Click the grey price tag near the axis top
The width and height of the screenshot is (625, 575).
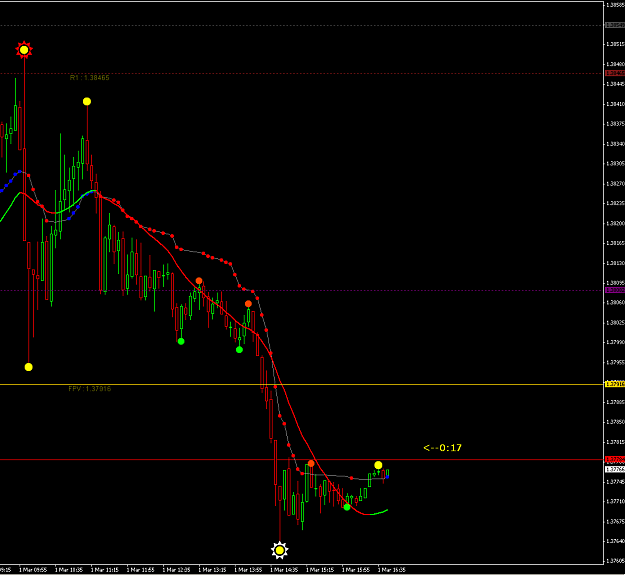[615, 25]
